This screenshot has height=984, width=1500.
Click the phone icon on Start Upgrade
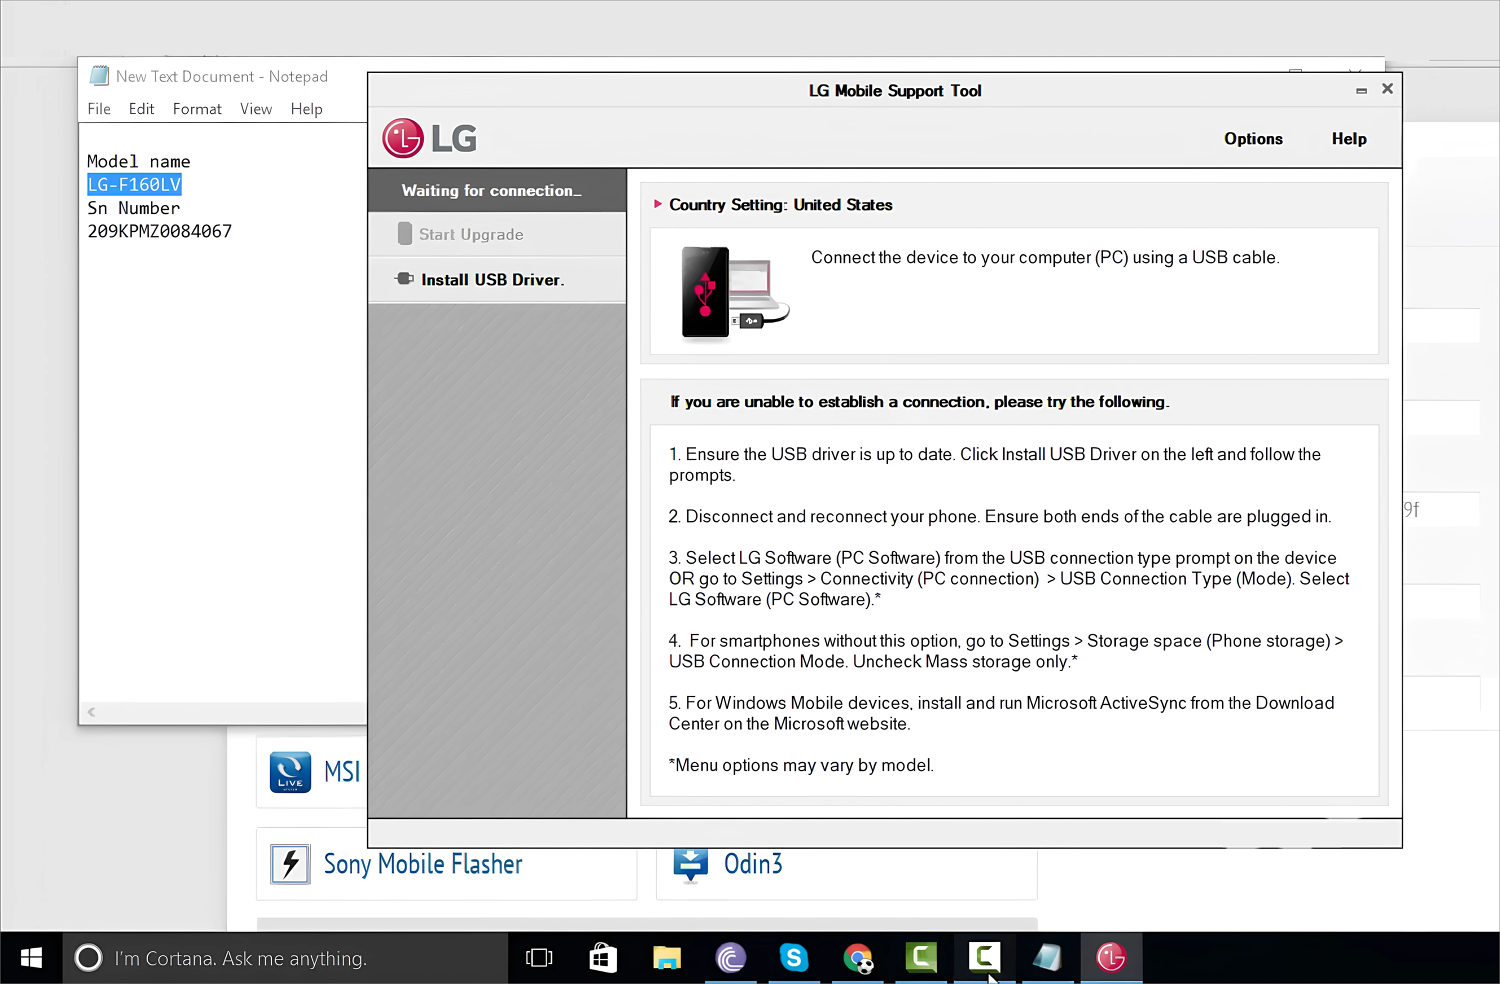tap(405, 233)
